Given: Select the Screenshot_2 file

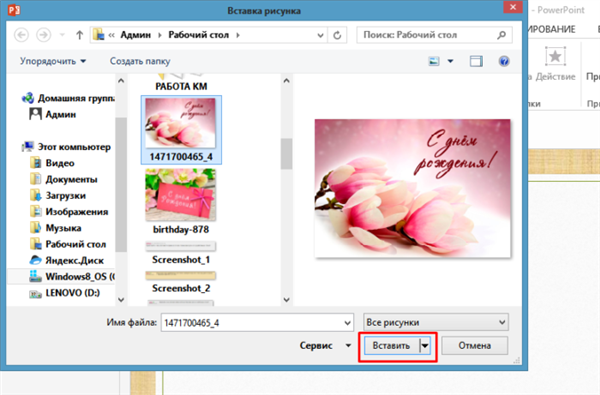Looking at the screenshot, I should [181, 282].
